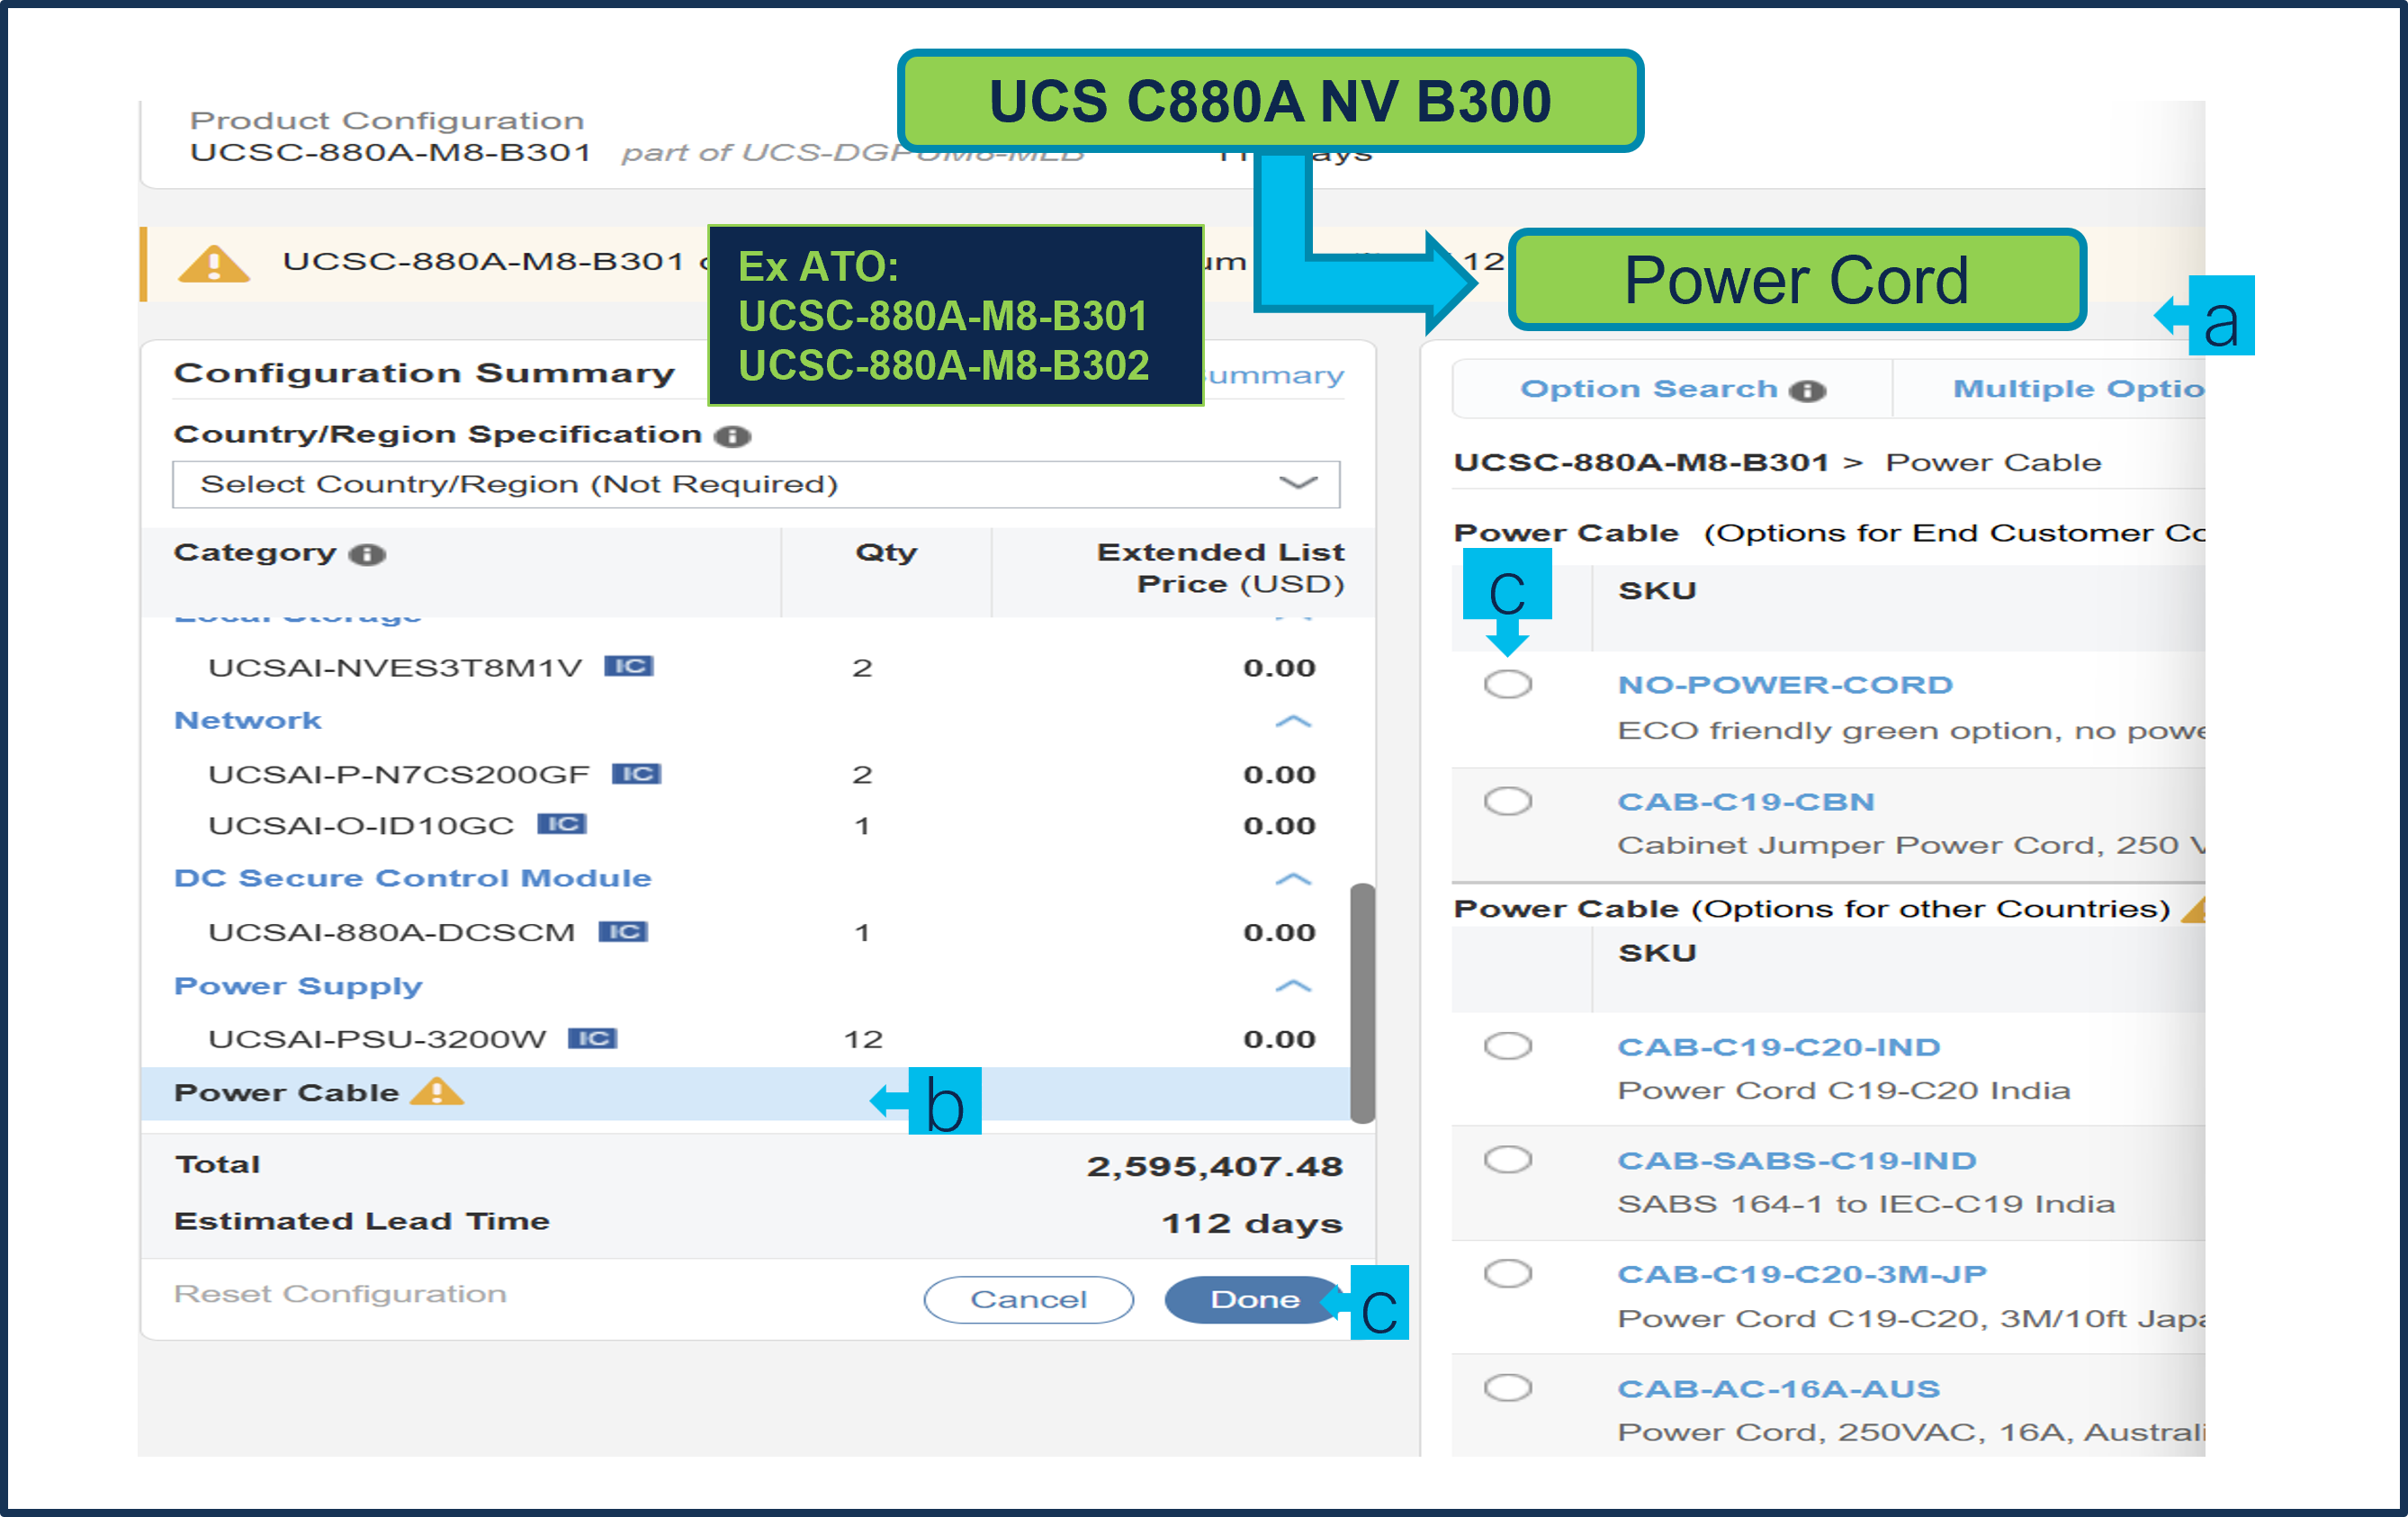Click the warning triangle icon in alert banner
This screenshot has height=1517, width=2408.
click(213, 265)
